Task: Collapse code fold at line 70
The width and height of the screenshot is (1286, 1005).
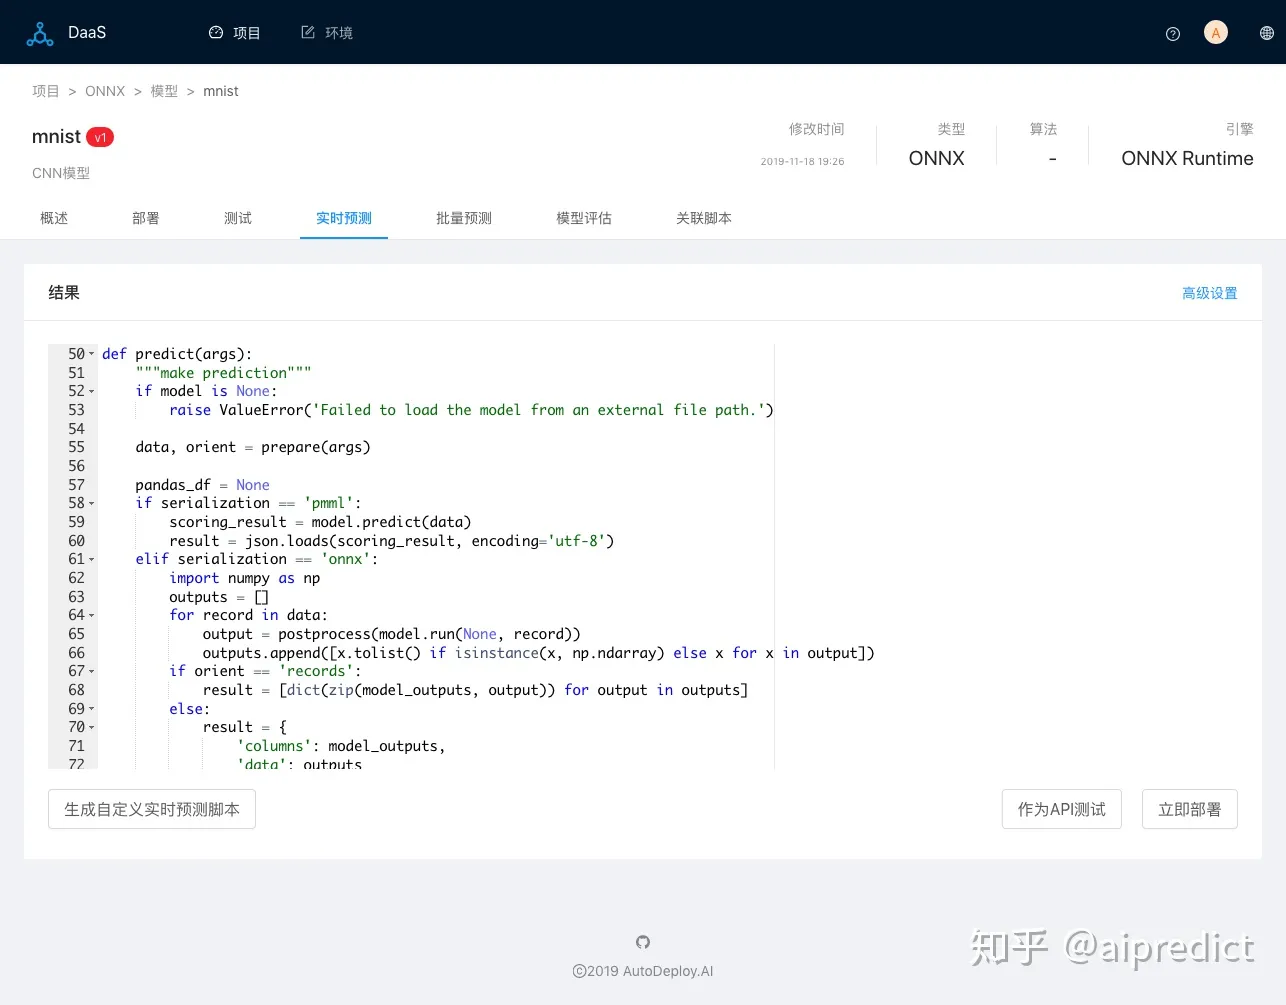Action: pyautogui.click(x=92, y=727)
